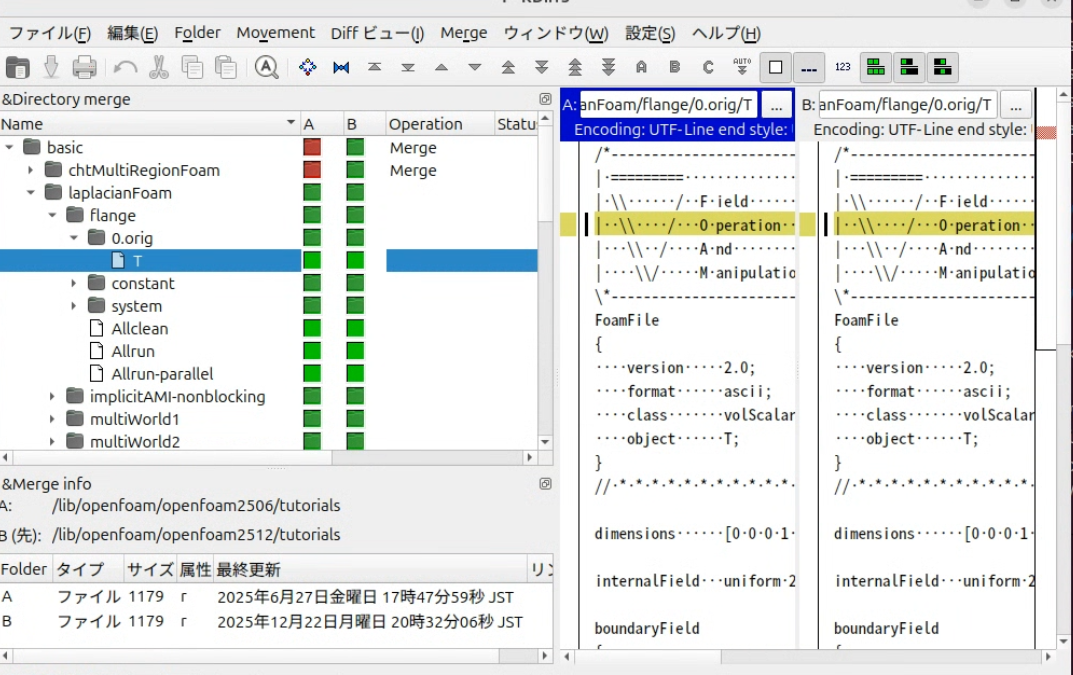The image size is (1073, 675).
Task: Click the search magnifier icon
Action: 266,68
